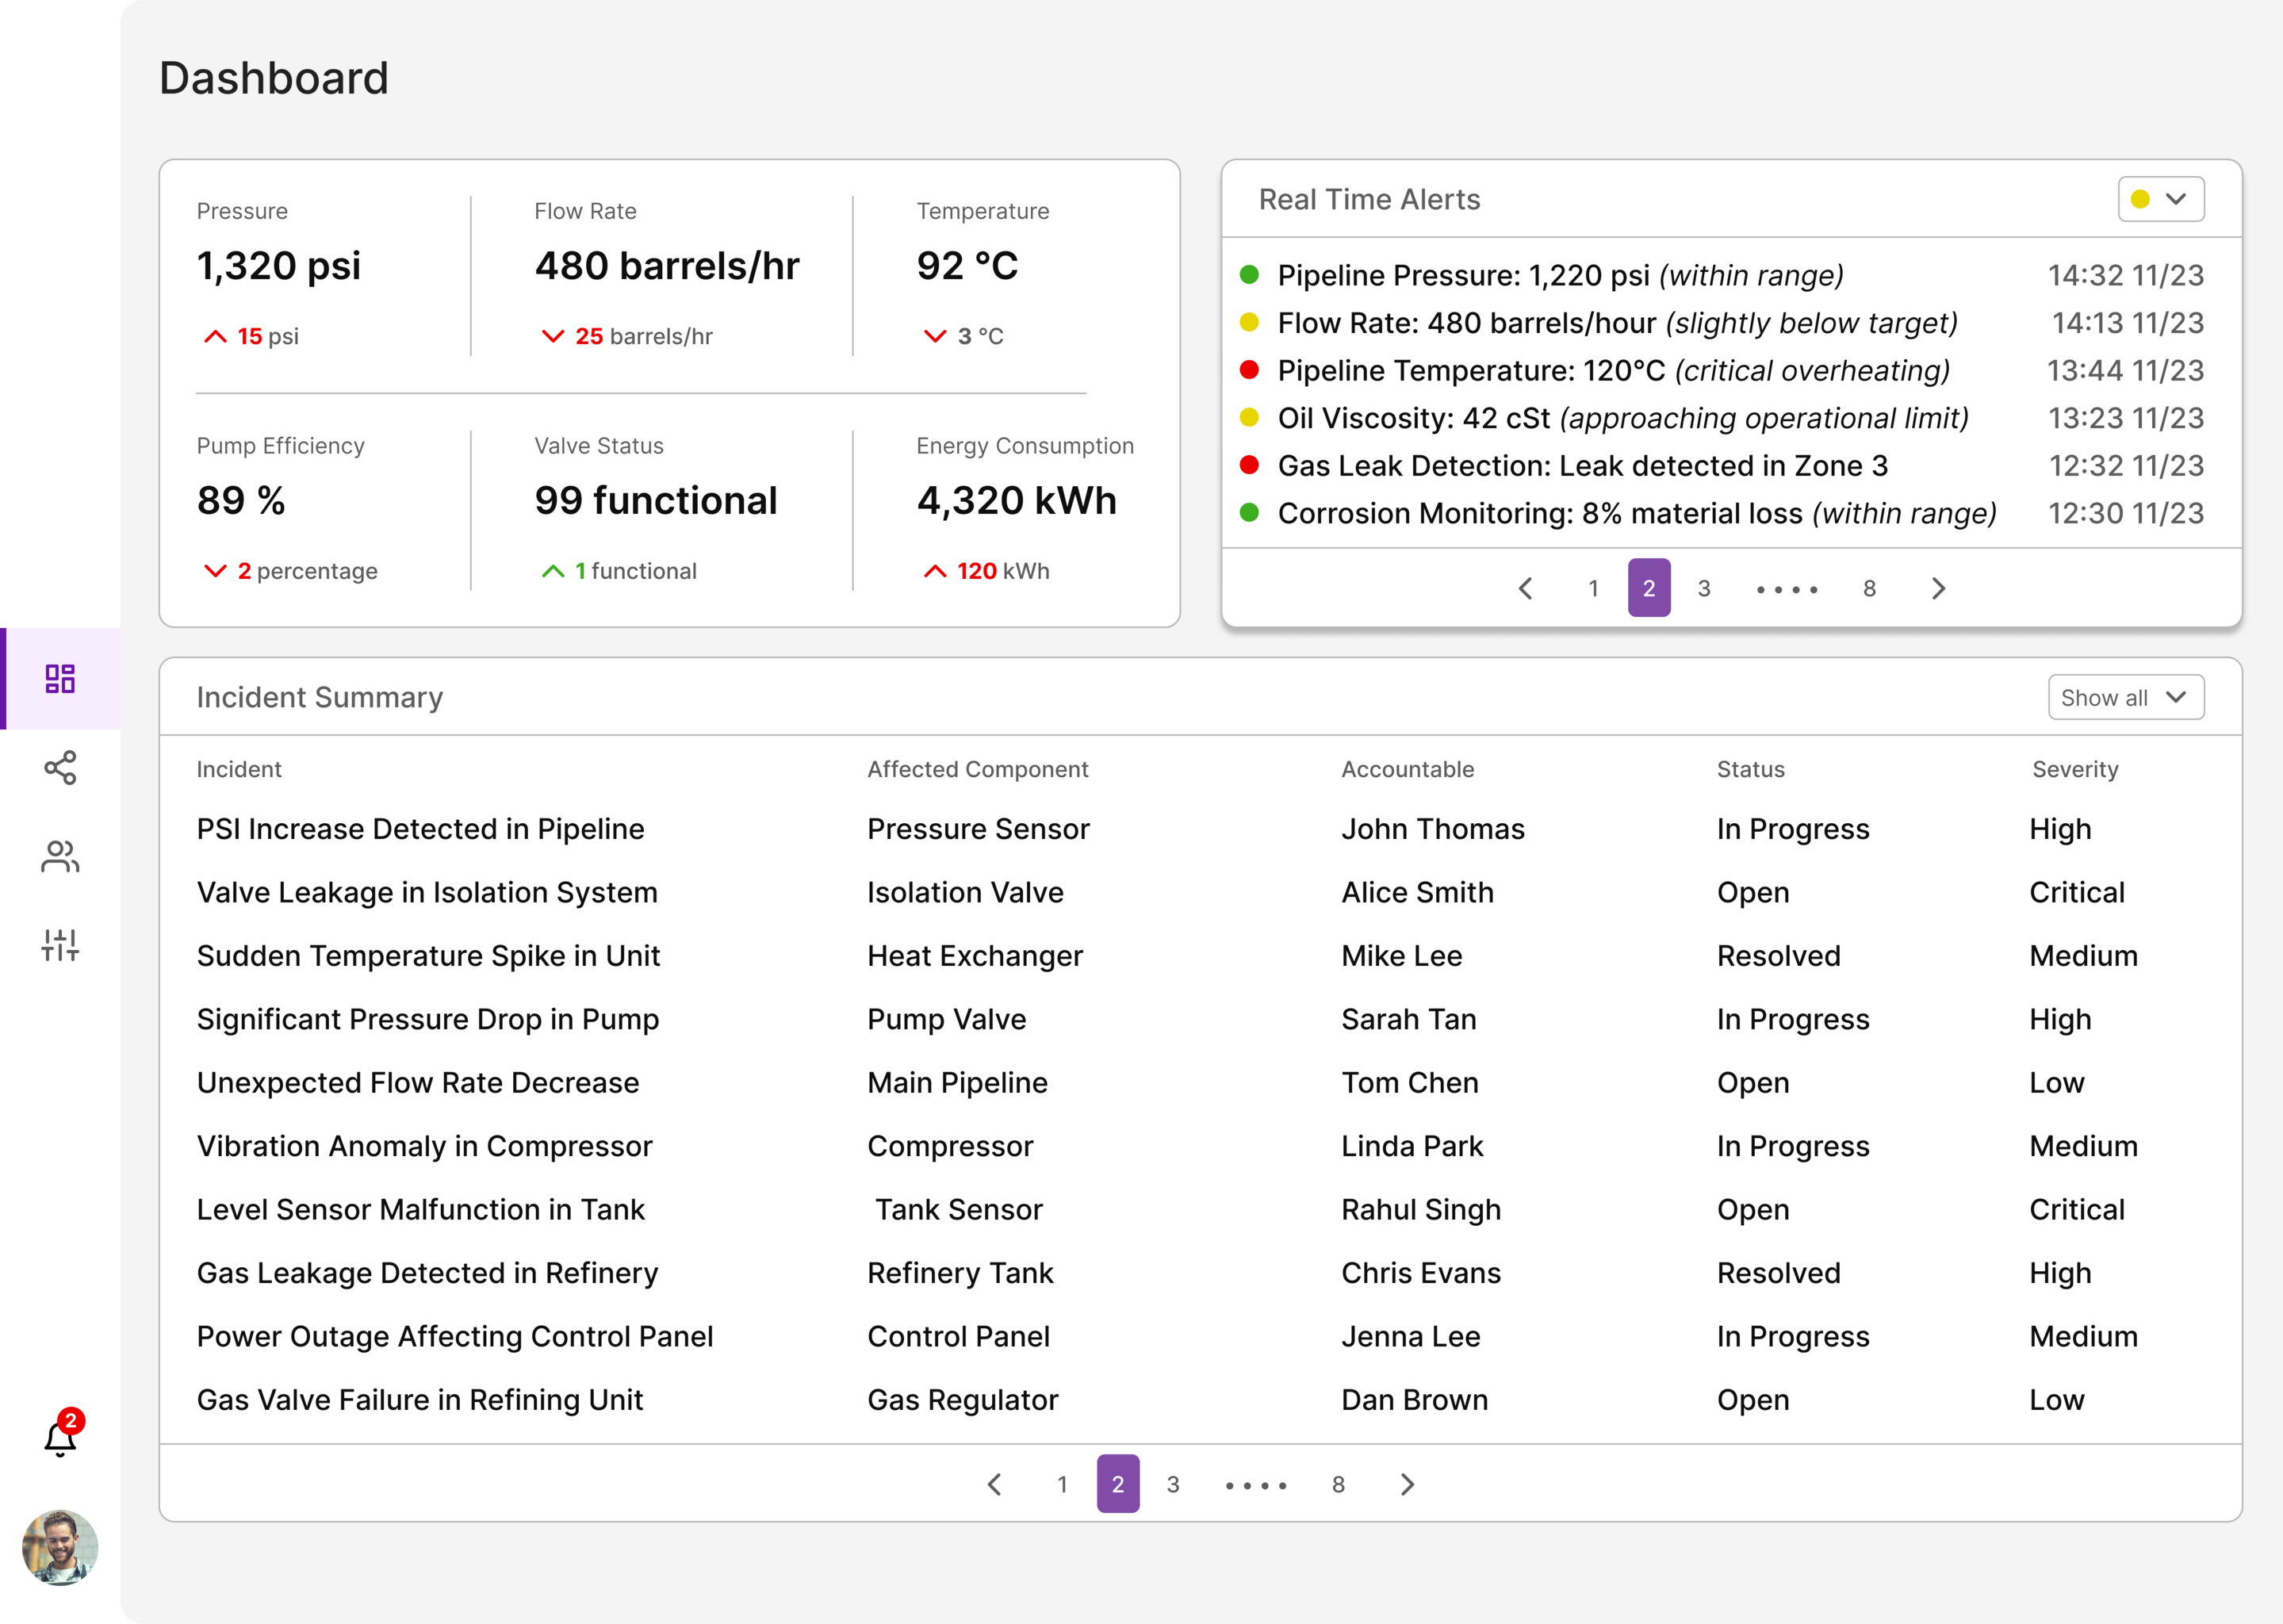This screenshot has height=1624, width=2283.
Task: Open the Valve Leakage in Isolation System incident
Action: (427, 892)
